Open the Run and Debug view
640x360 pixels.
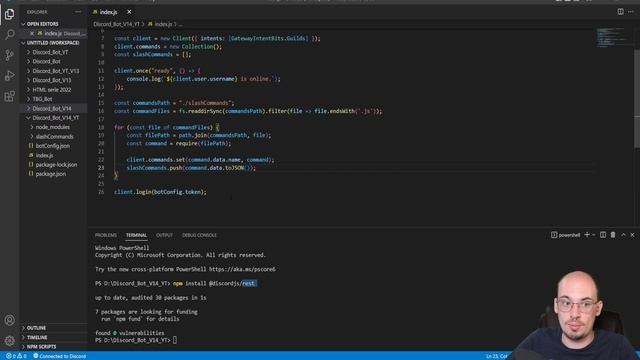(9, 76)
